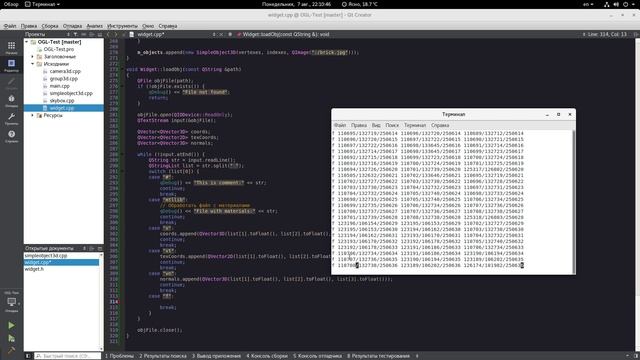Close the widget.cpp document in editor toolbar
Viewport: 640px width, 360px height.
[x=221, y=34]
